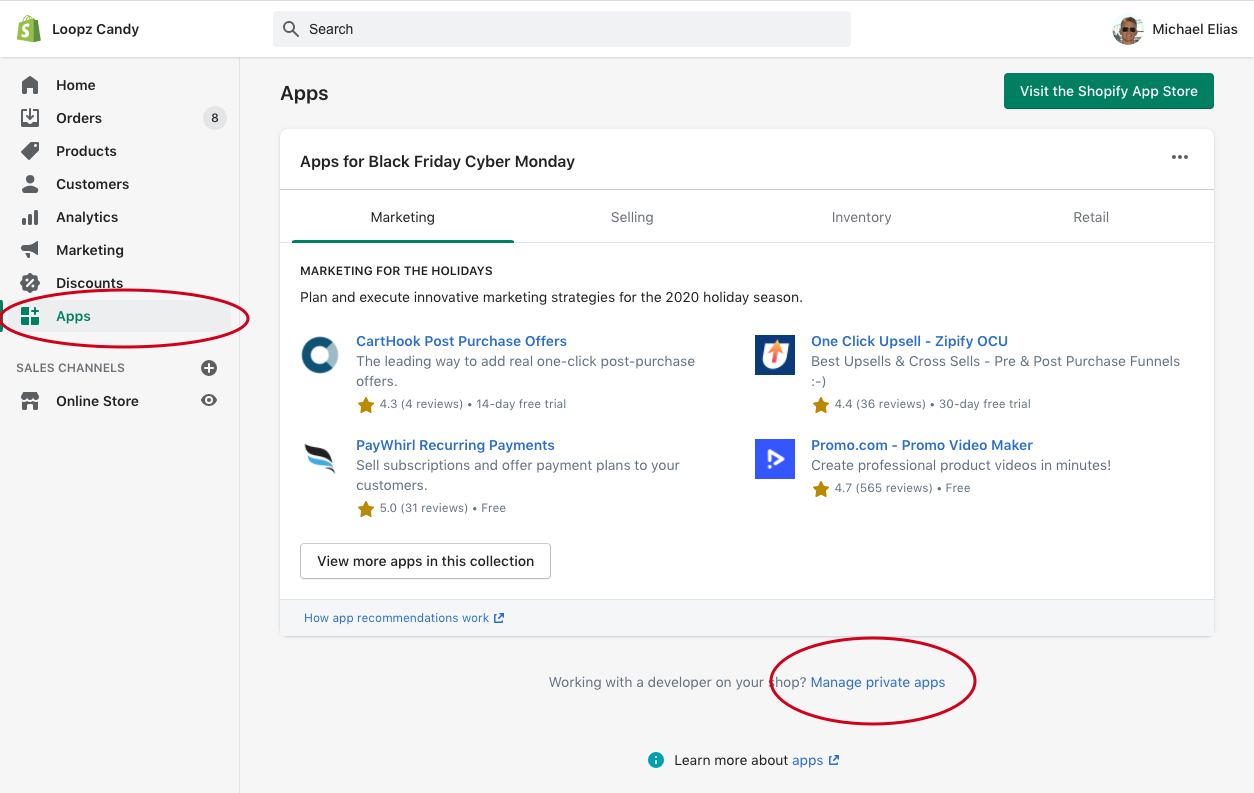Screen dimensions: 1254x793
Task: View online store via eye icon
Action: tap(209, 401)
